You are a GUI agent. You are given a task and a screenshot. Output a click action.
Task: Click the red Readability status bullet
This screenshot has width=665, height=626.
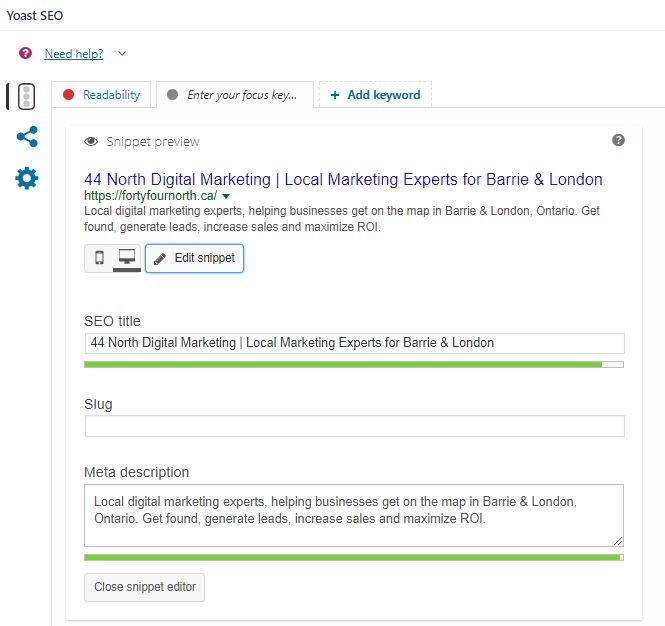[x=68, y=95]
